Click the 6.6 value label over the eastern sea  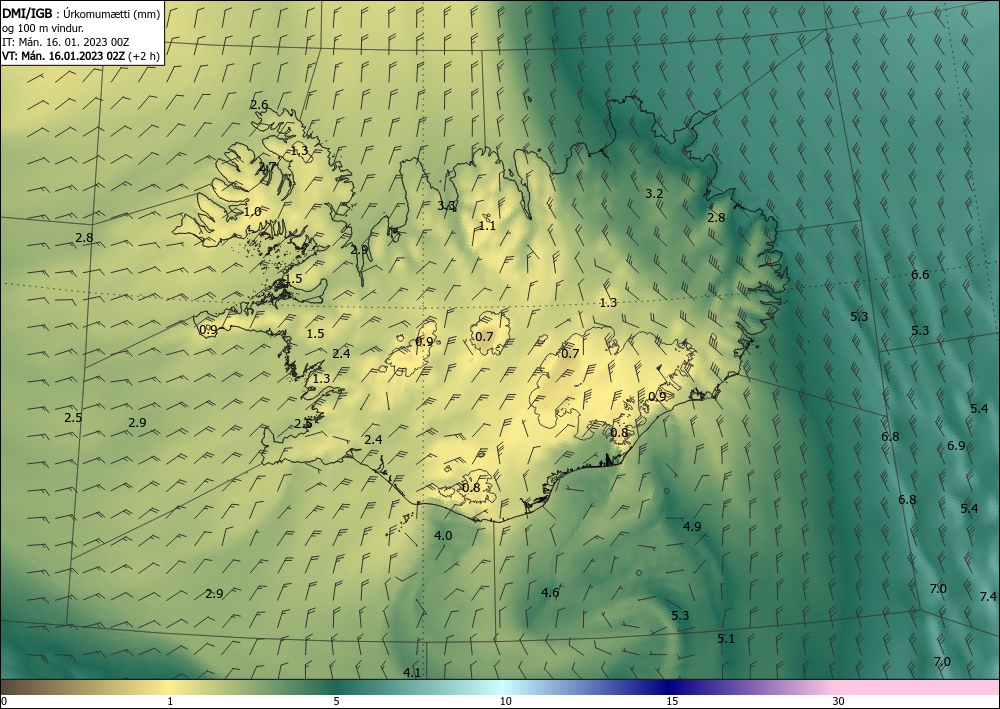click(920, 275)
